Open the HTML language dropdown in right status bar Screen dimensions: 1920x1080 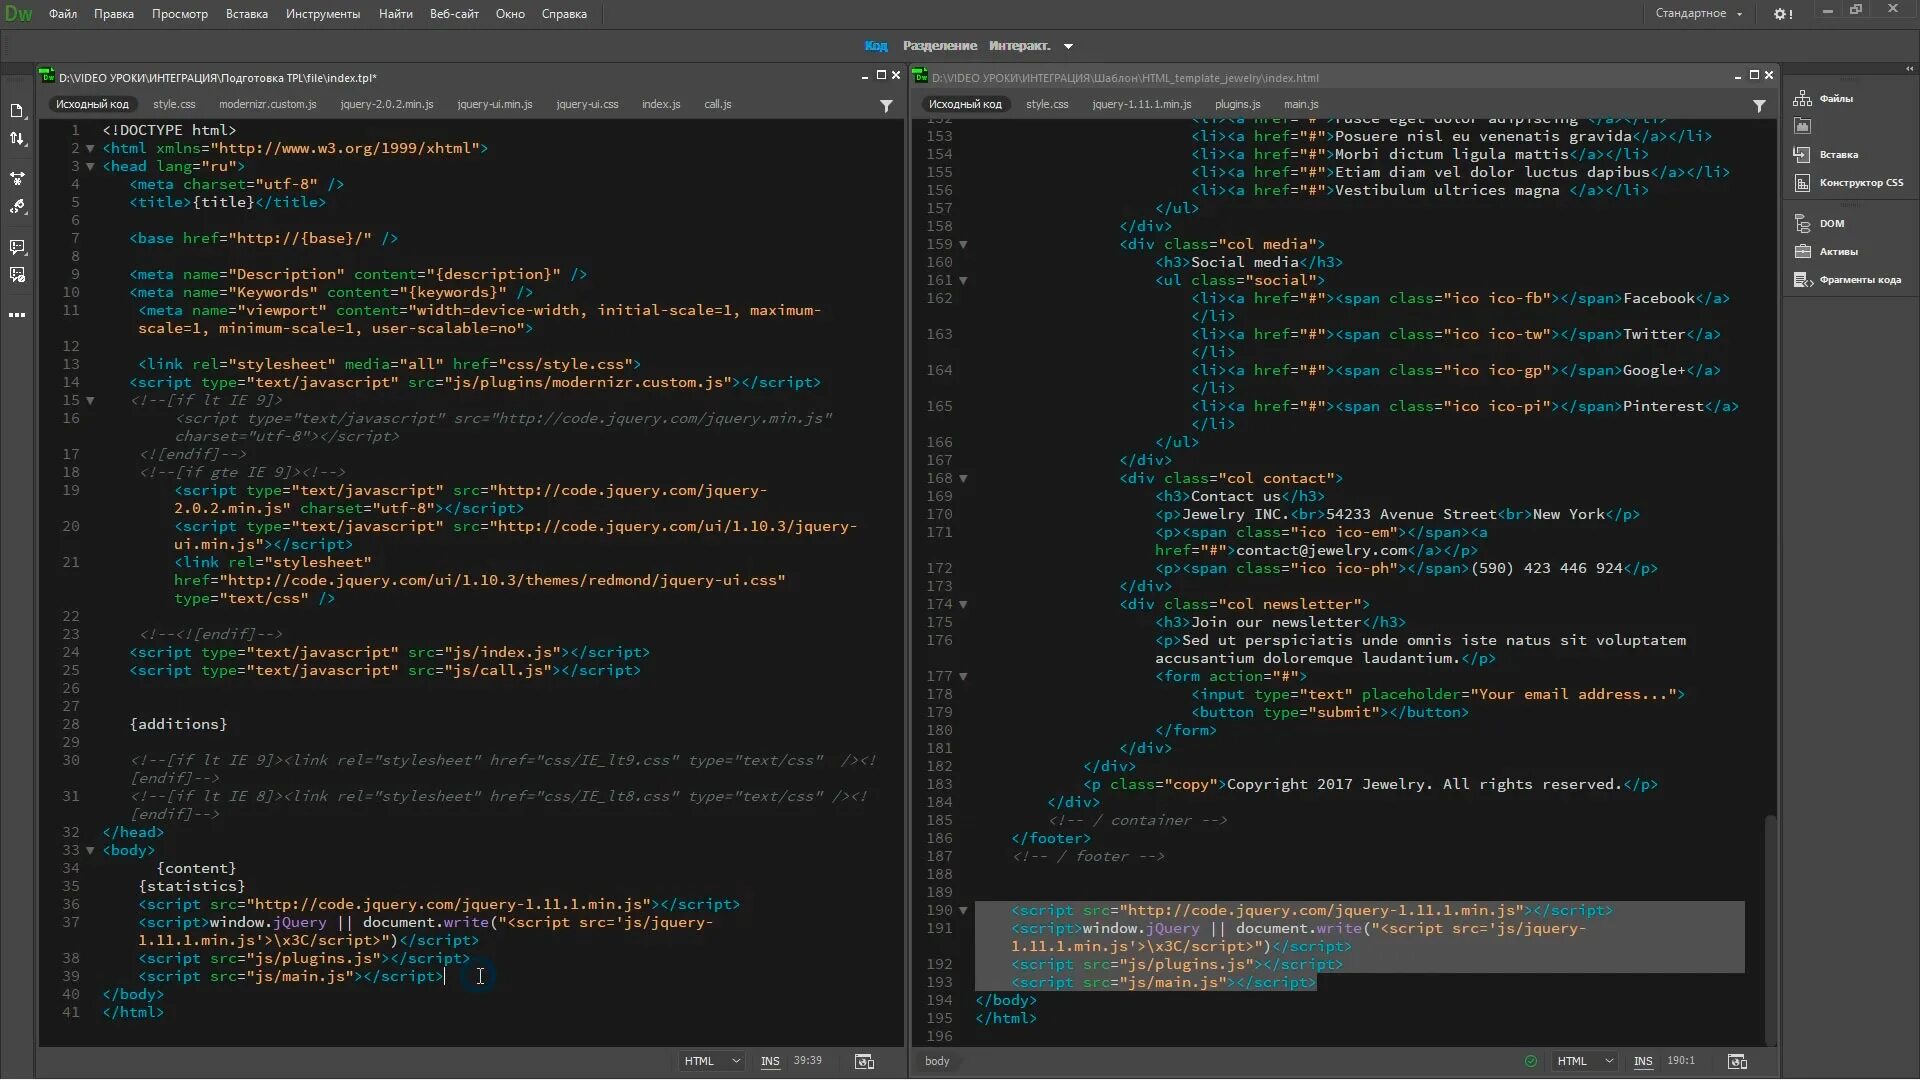[x=1584, y=1061]
